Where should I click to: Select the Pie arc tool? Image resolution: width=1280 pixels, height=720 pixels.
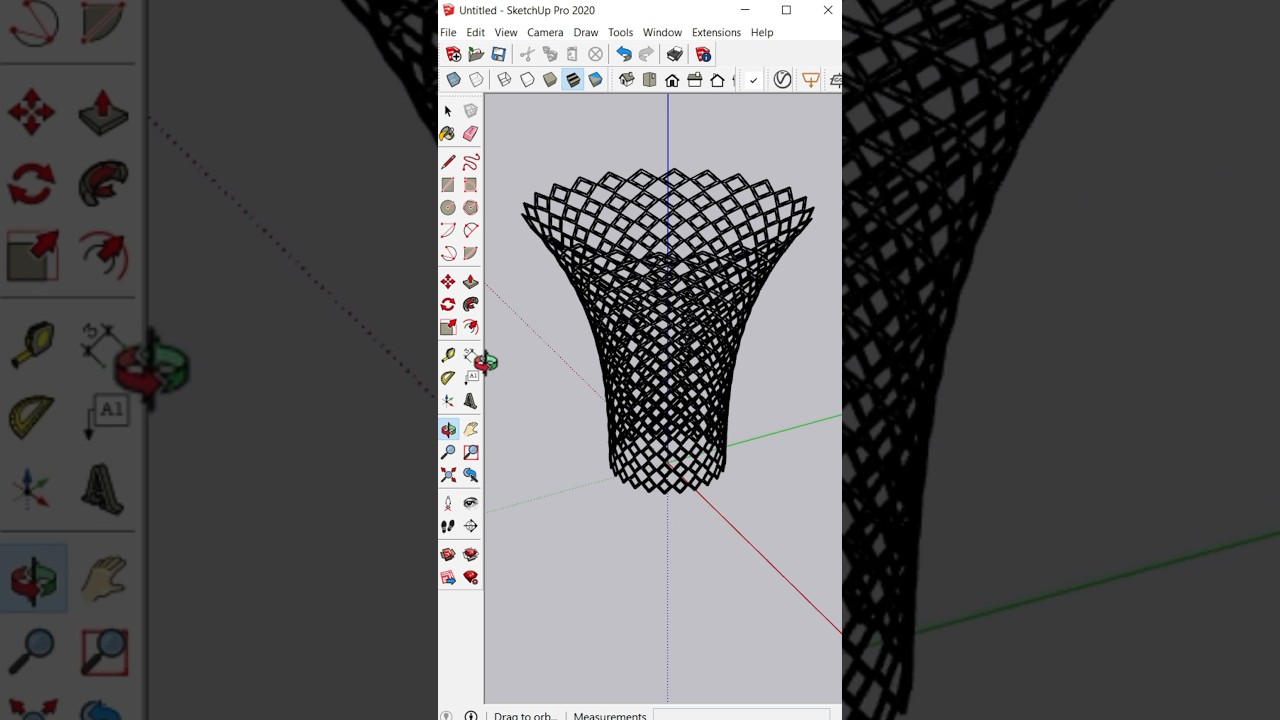470,254
